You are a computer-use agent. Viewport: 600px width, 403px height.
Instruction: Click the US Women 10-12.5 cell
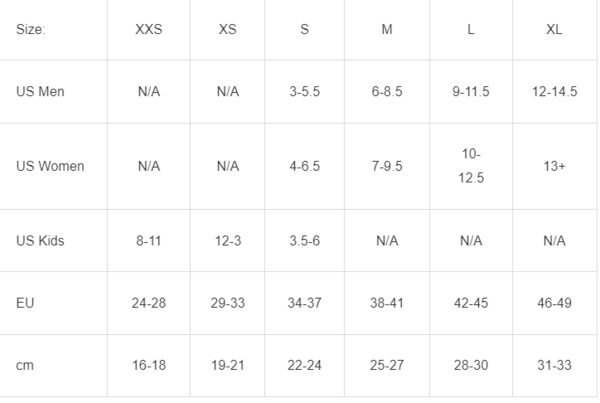[471, 166]
